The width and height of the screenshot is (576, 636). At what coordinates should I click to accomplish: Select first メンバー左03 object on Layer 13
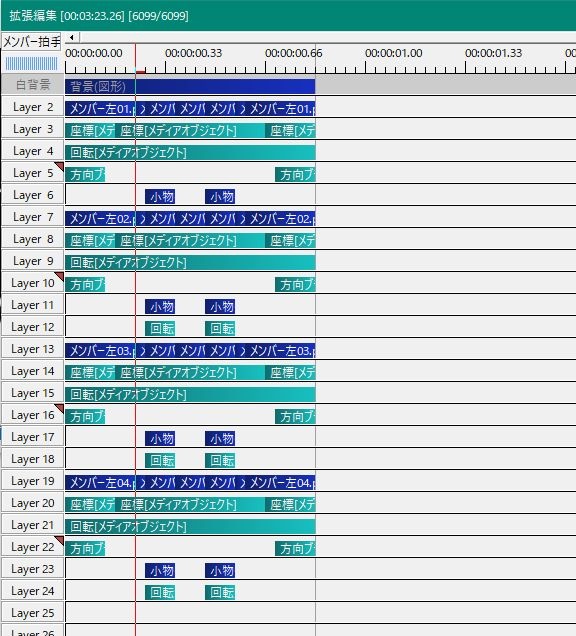[100, 350]
